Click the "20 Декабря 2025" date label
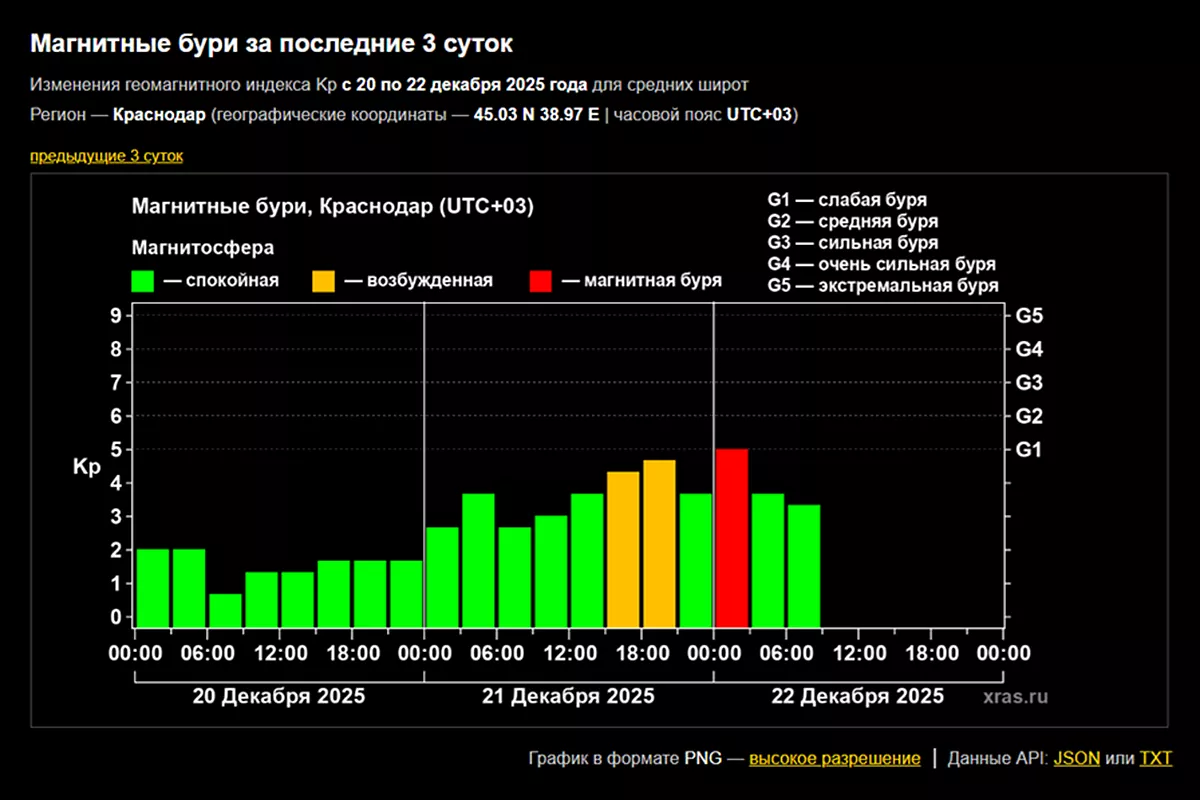This screenshot has width=1200, height=800. coord(279,696)
